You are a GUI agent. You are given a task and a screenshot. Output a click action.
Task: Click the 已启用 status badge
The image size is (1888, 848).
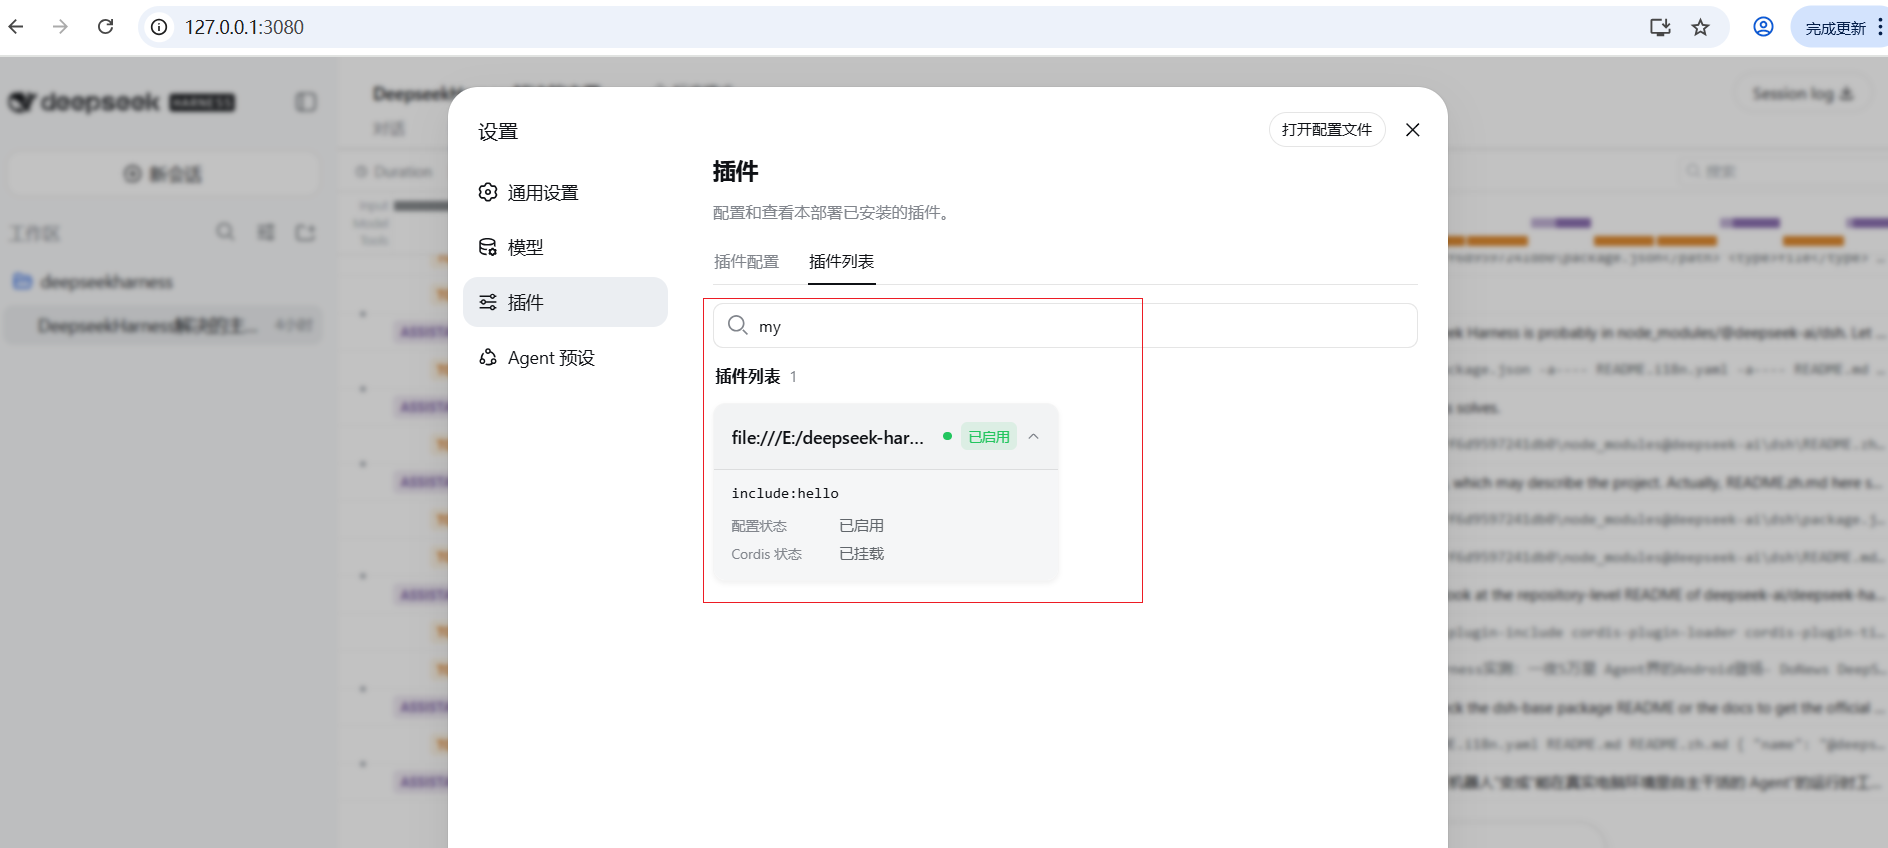989,437
